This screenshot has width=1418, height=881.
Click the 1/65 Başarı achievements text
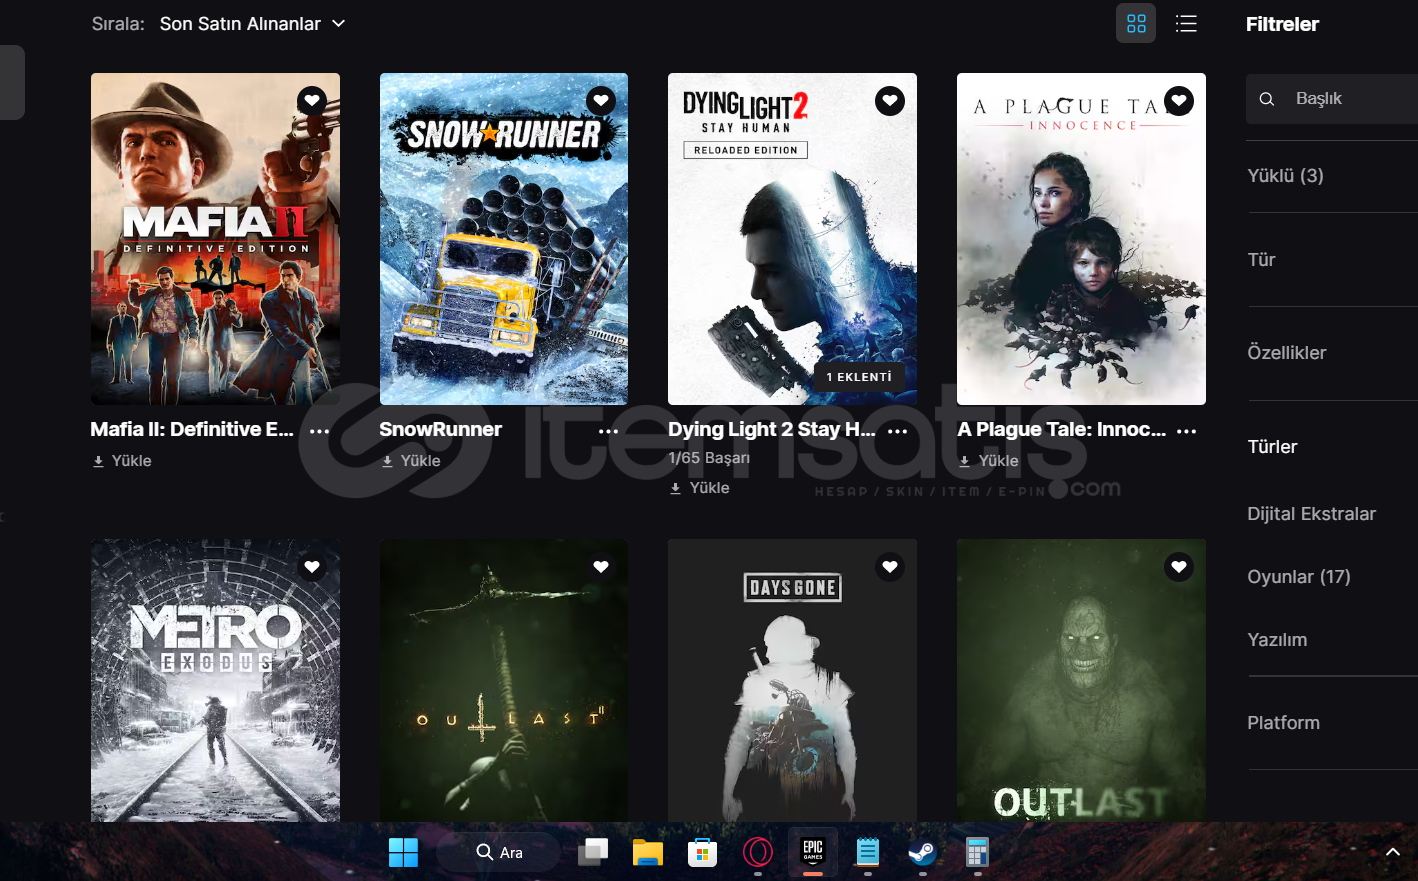709,458
